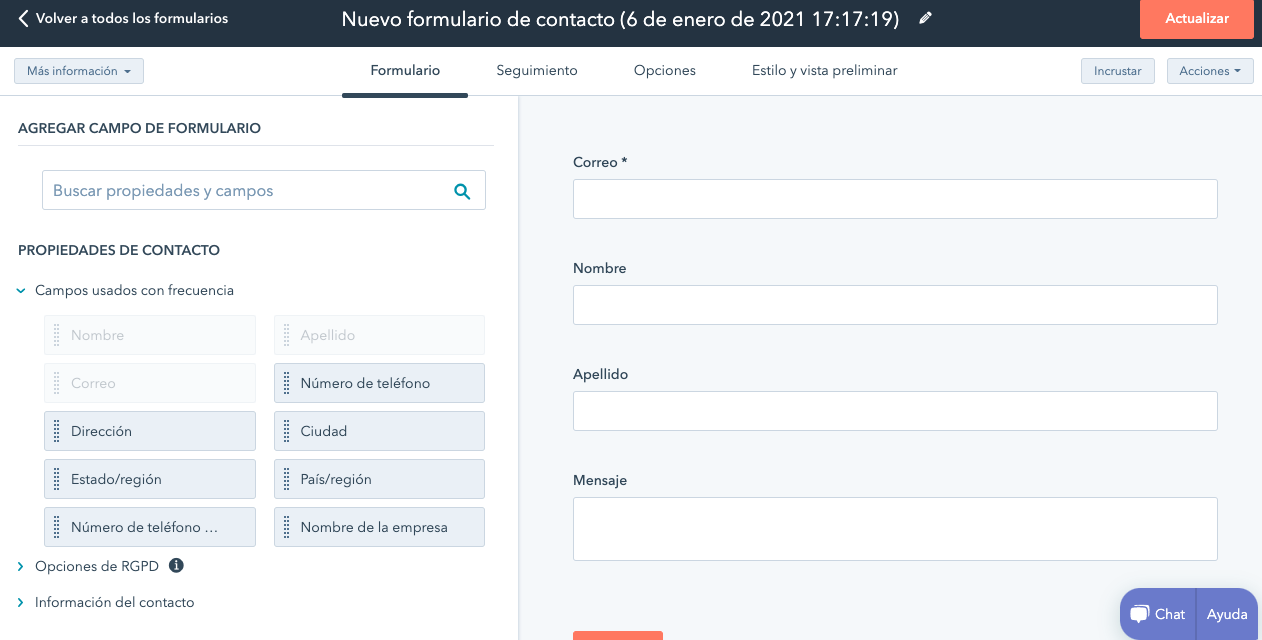The width and height of the screenshot is (1262, 640).
Task: Select the País/región field chip
Action: click(x=379, y=479)
